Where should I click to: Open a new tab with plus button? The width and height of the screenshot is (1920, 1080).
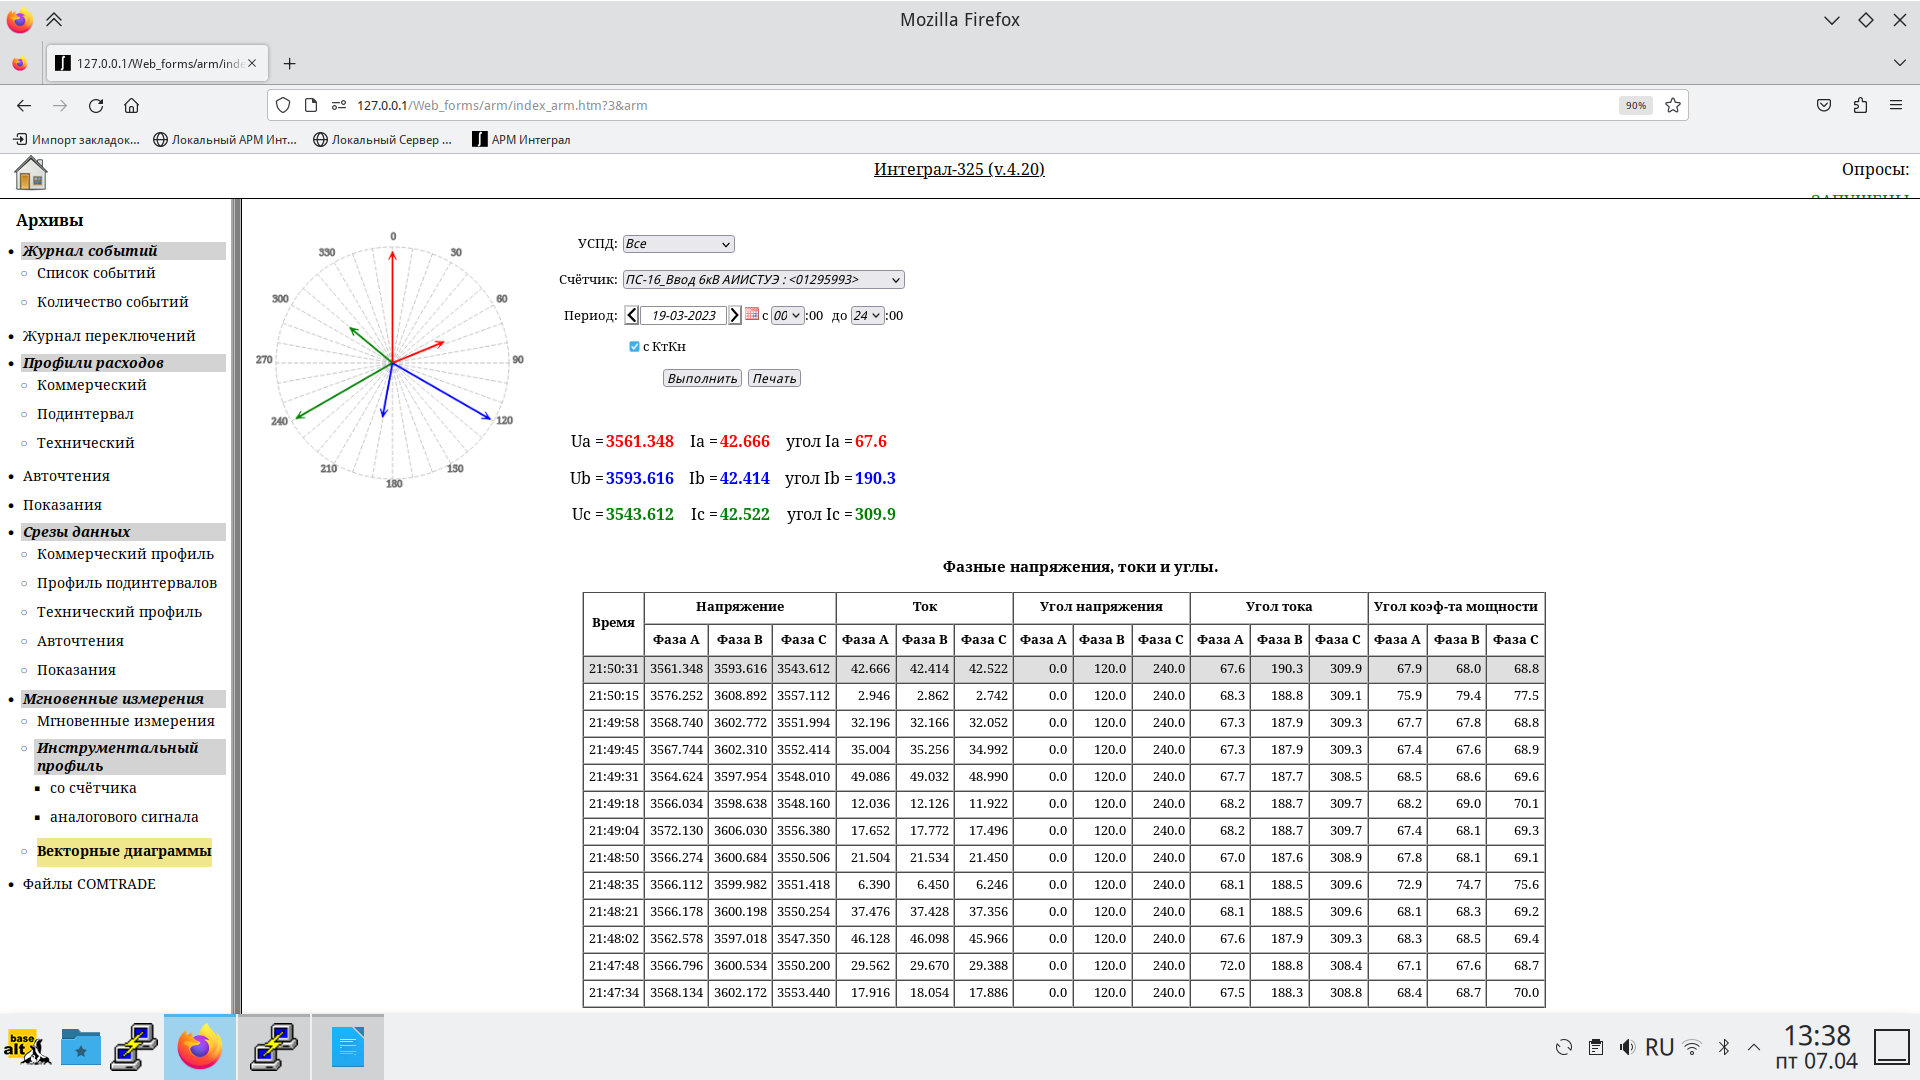click(x=289, y=63)
